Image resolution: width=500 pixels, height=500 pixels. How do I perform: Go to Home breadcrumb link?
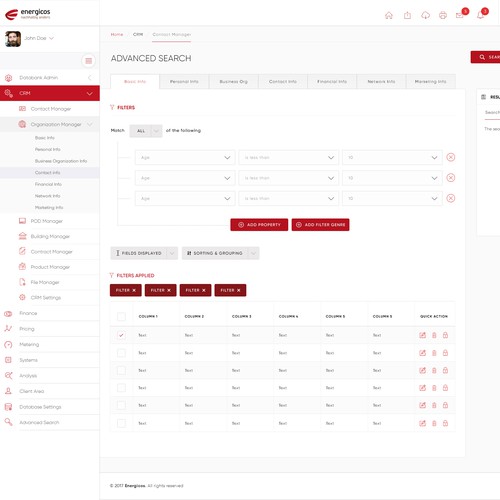[x=117, y=34]
